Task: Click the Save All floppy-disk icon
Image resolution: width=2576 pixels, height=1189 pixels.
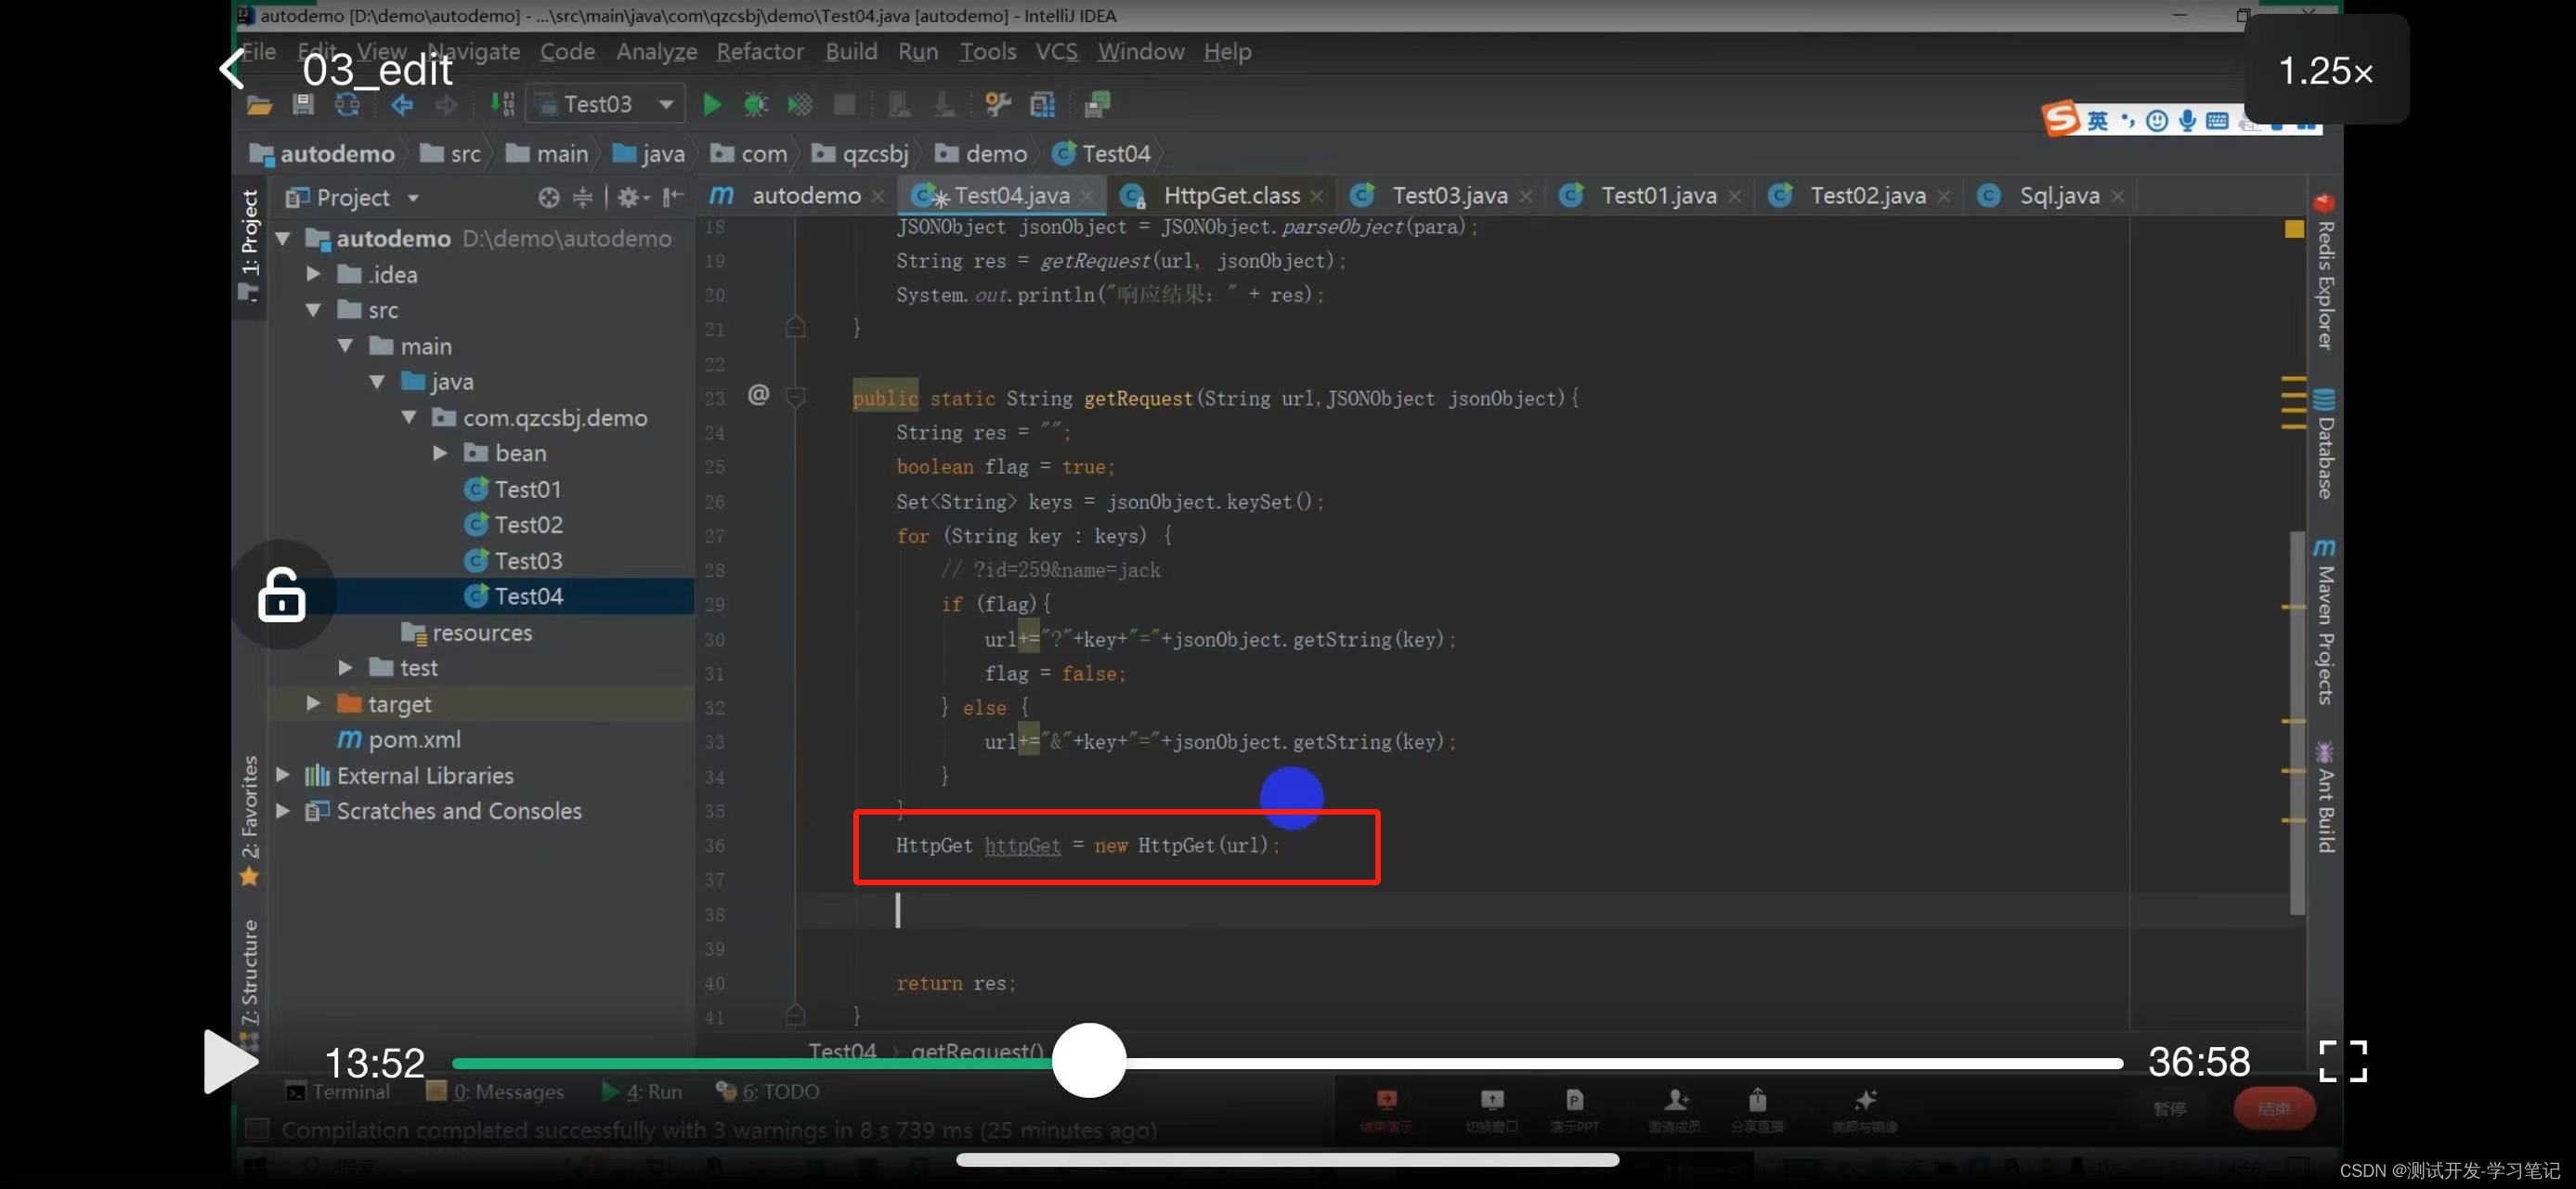Action: tap(303, 104)
